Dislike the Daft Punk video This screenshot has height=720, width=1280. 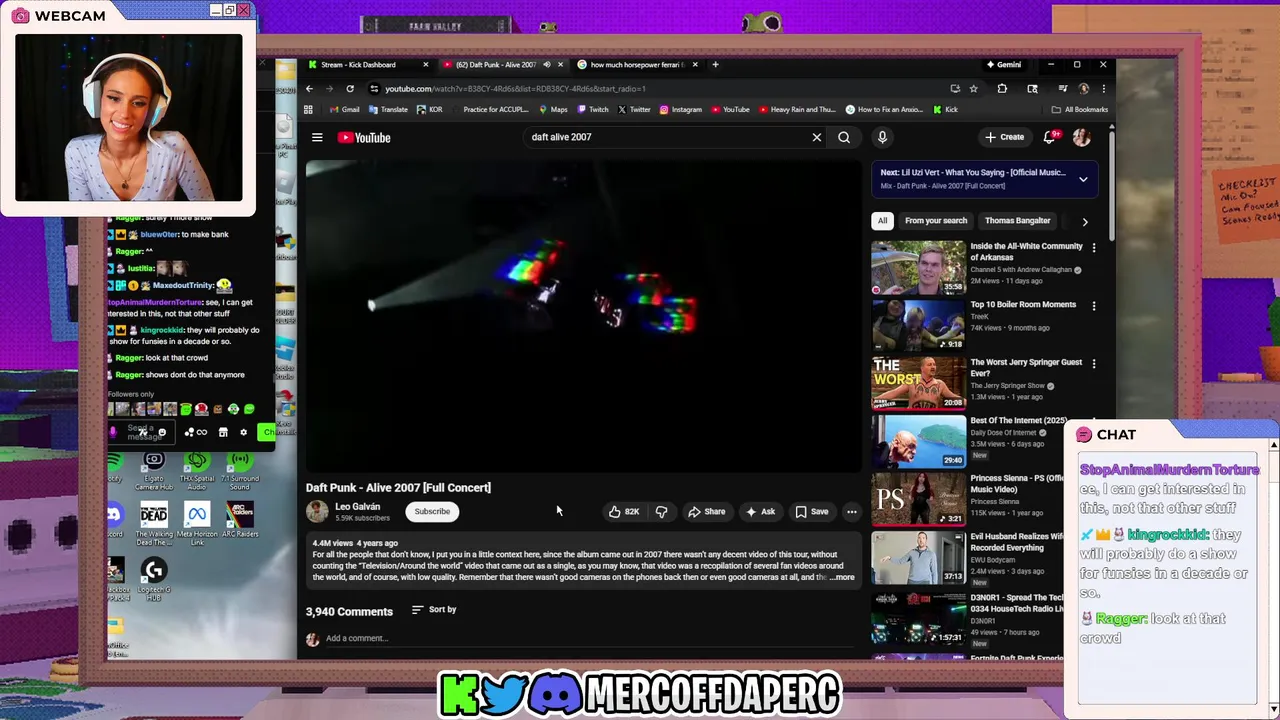point(661,512)
